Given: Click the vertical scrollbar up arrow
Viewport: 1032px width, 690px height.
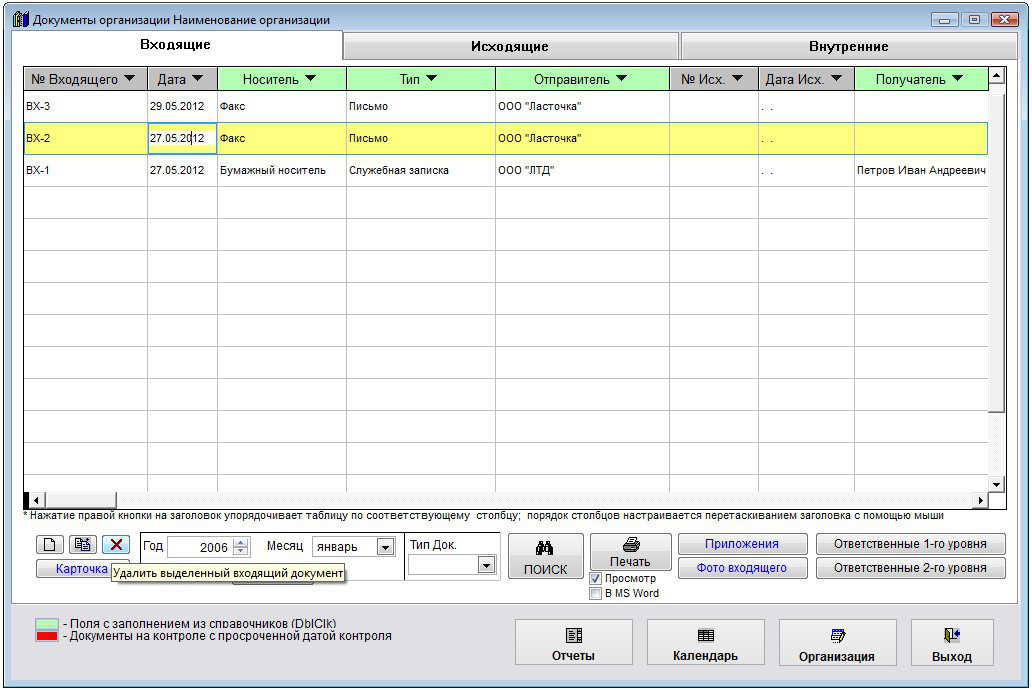Looking at the screenshot, I should (996, 76).
